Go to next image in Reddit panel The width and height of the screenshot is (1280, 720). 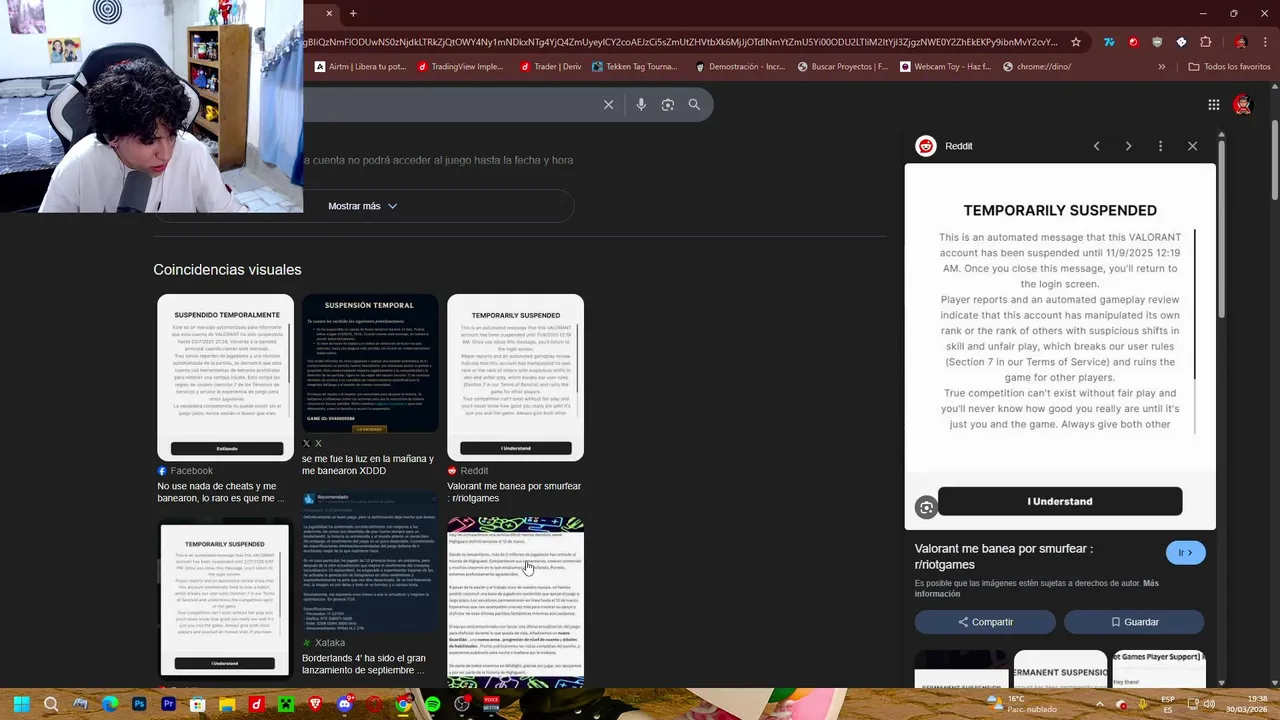1128,146
